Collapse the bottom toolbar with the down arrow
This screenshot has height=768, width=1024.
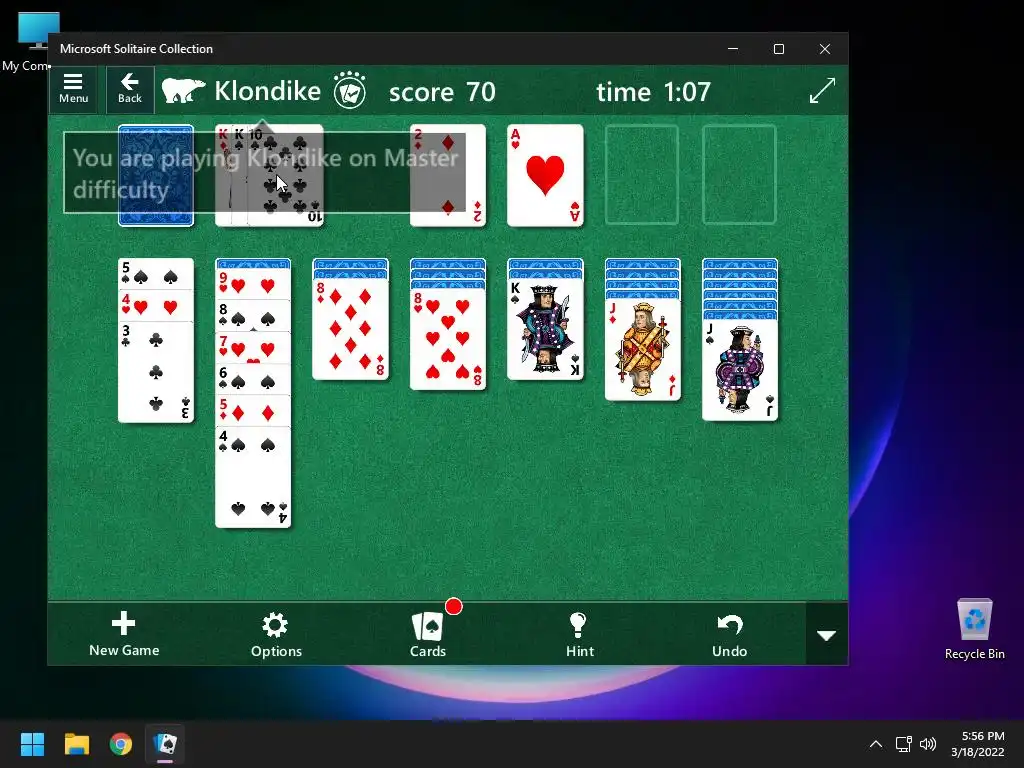point(827,635)
